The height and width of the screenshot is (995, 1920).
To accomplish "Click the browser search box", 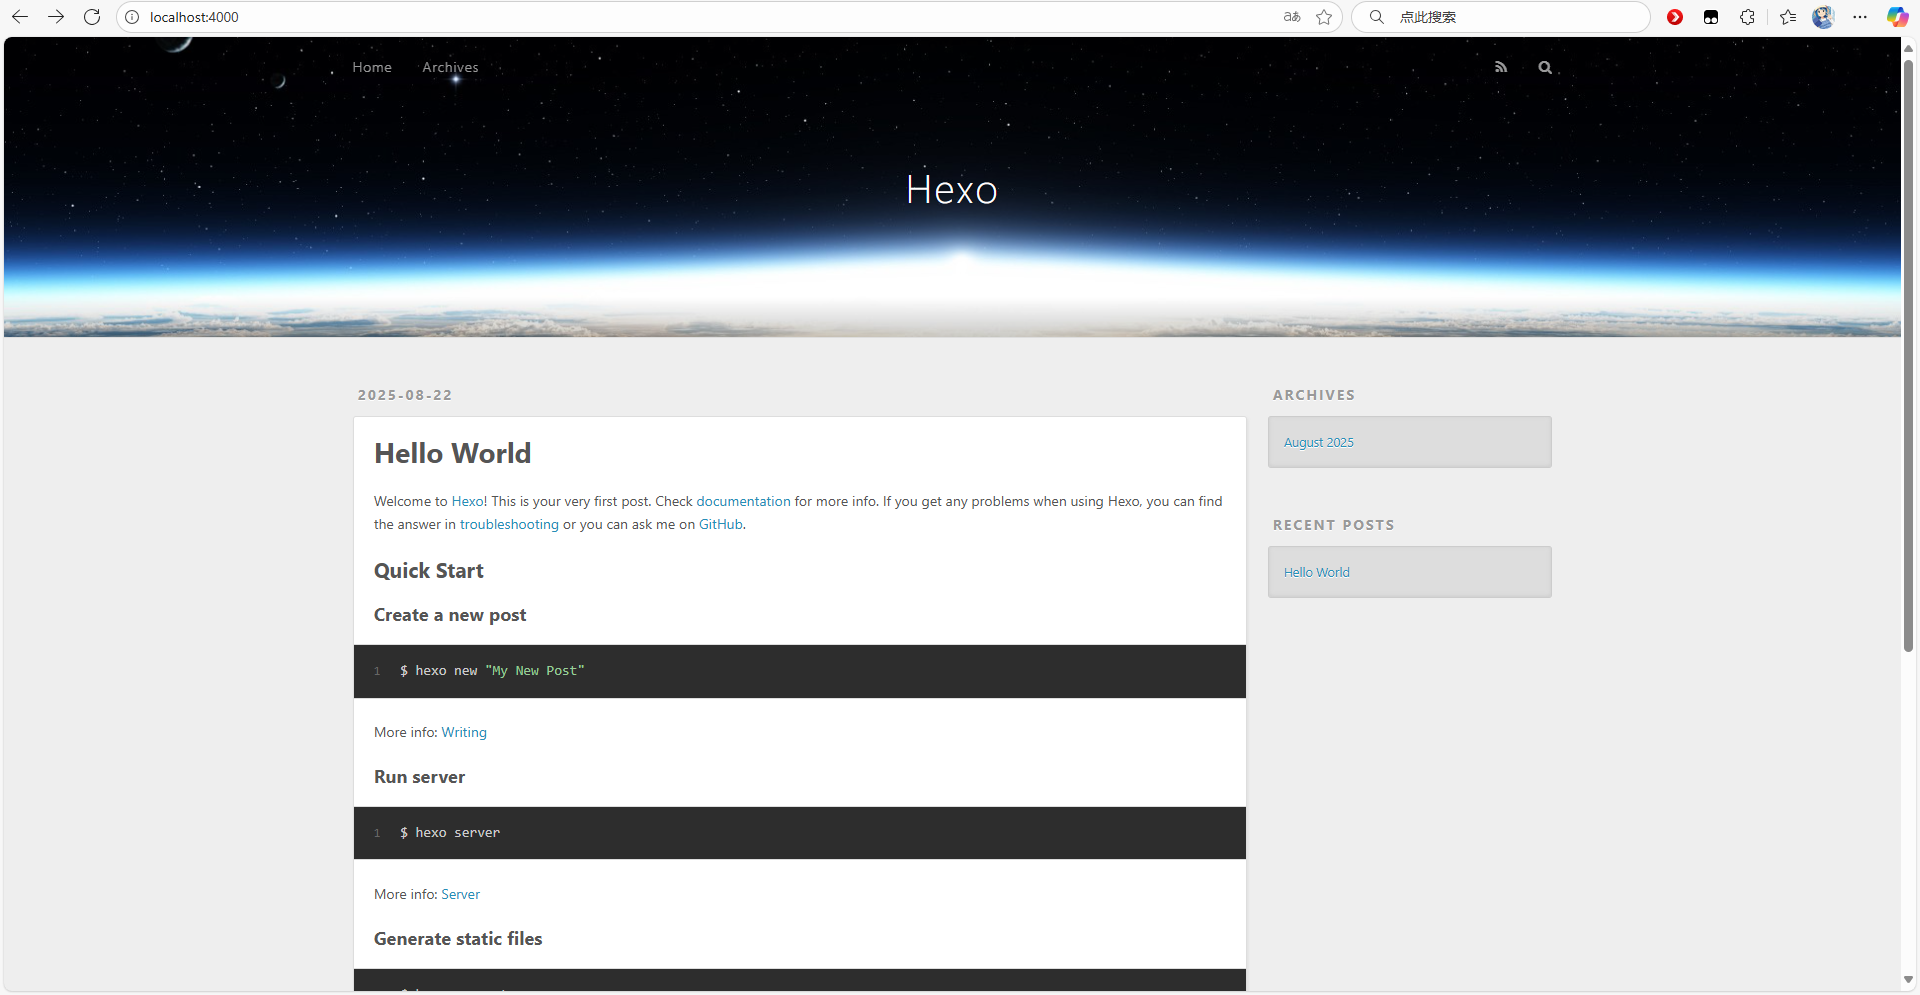I will (x=1510, y=17).
